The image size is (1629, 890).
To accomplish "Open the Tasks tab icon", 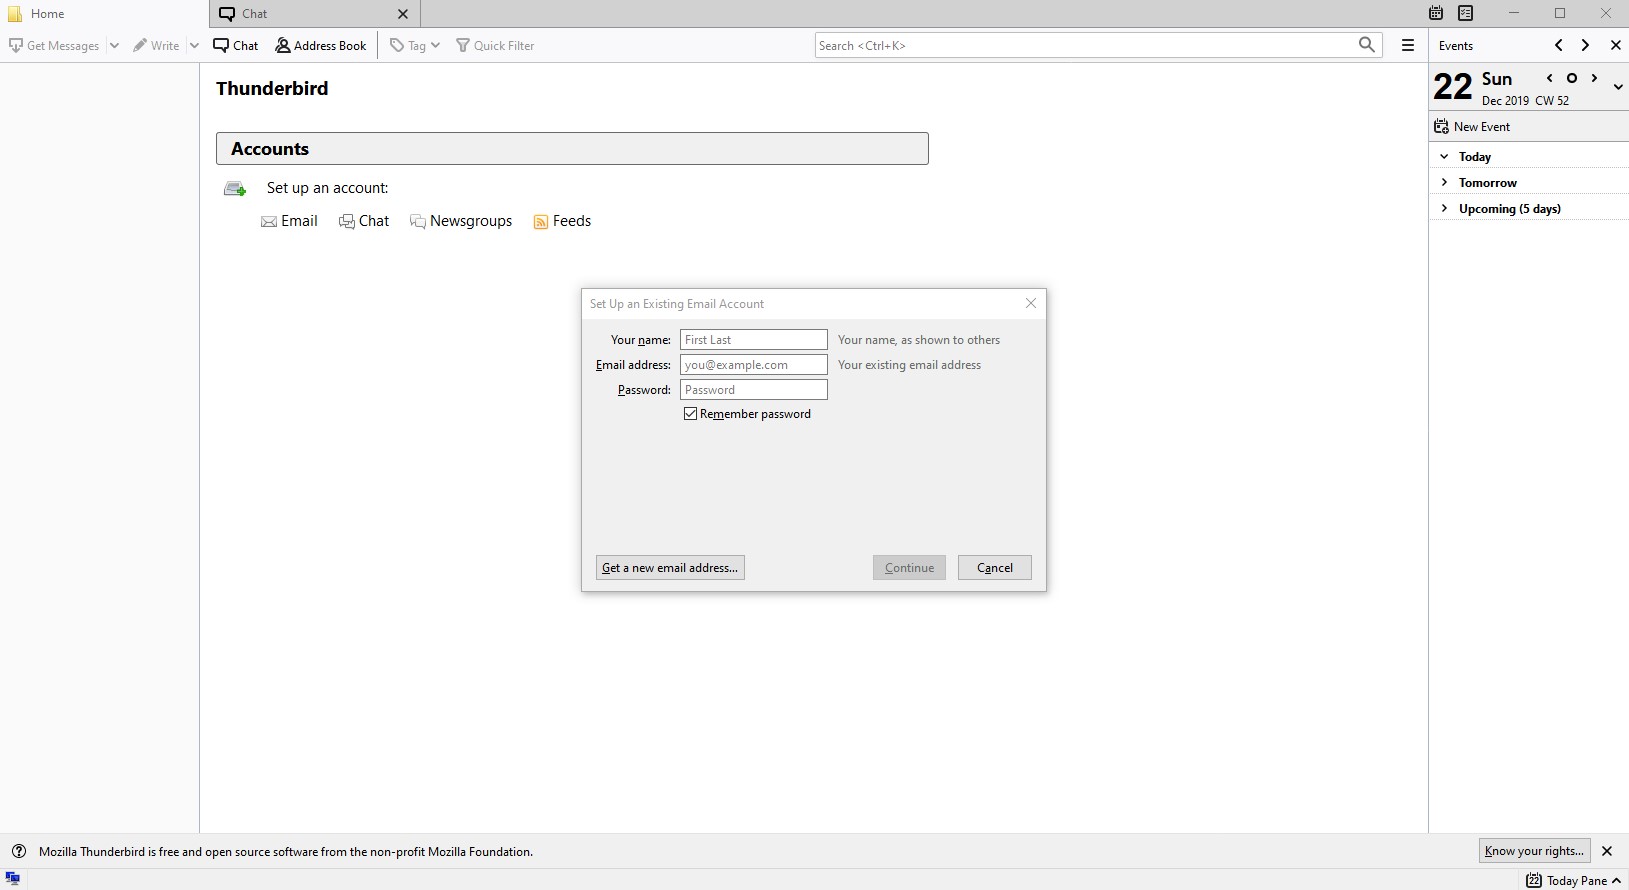I will [1466, 13].
